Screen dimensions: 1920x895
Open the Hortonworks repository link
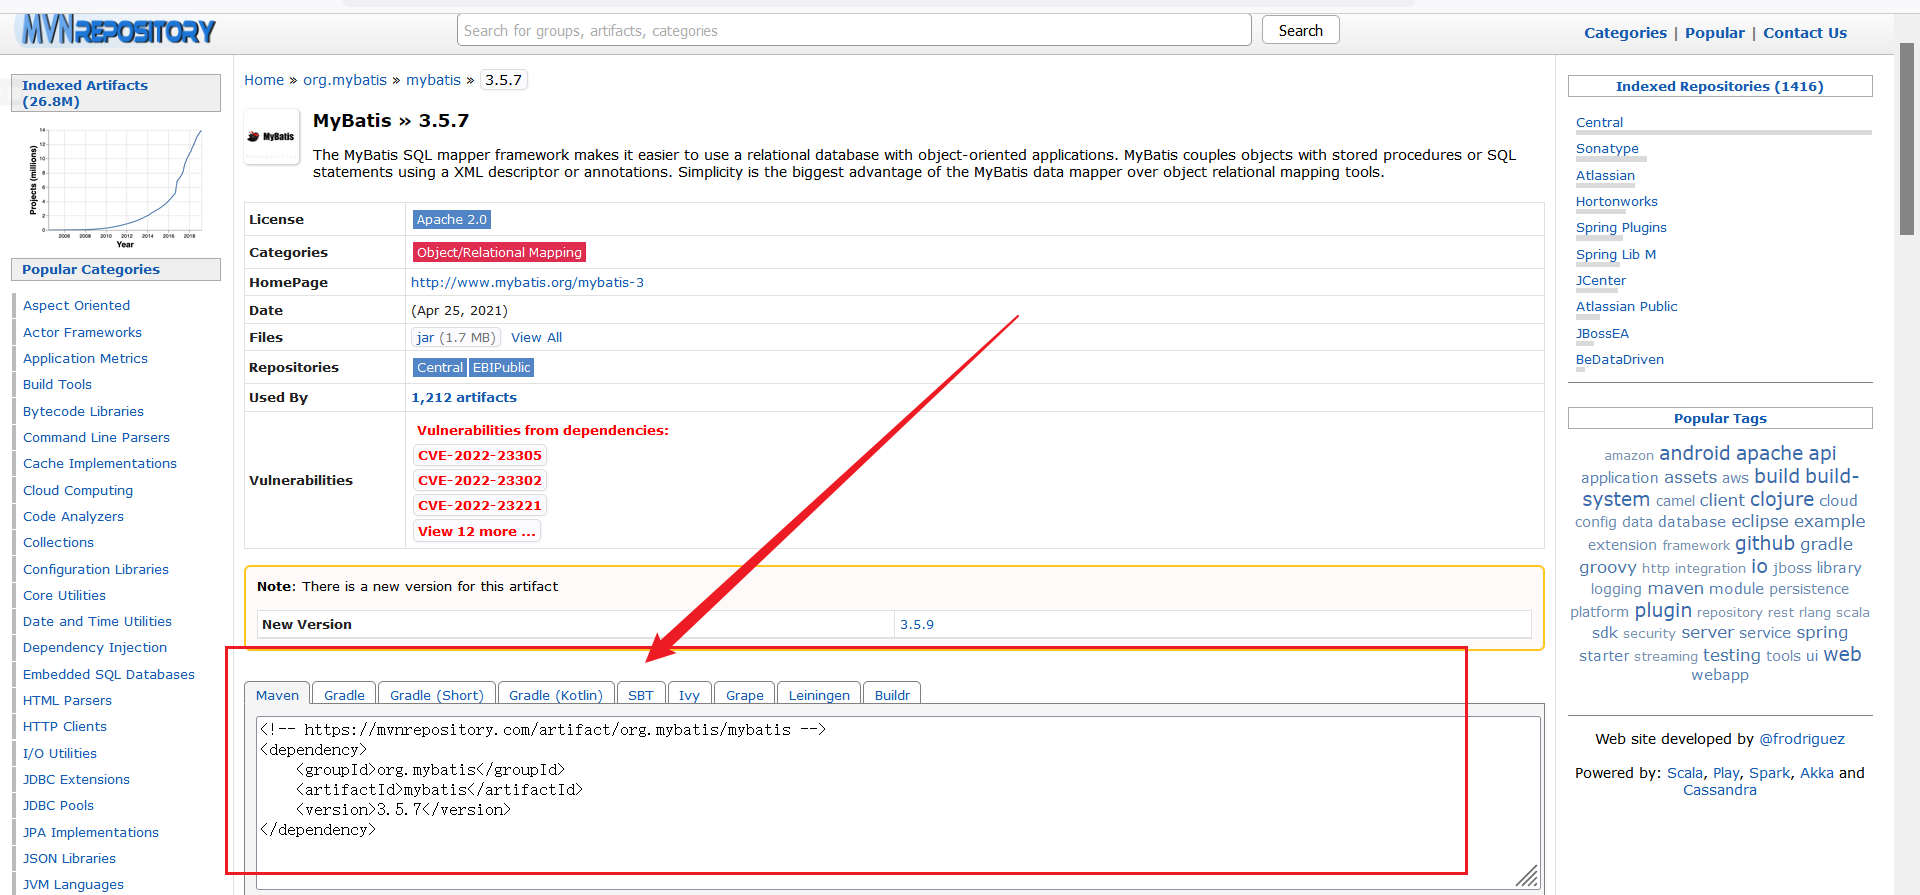coord(1616,201)
